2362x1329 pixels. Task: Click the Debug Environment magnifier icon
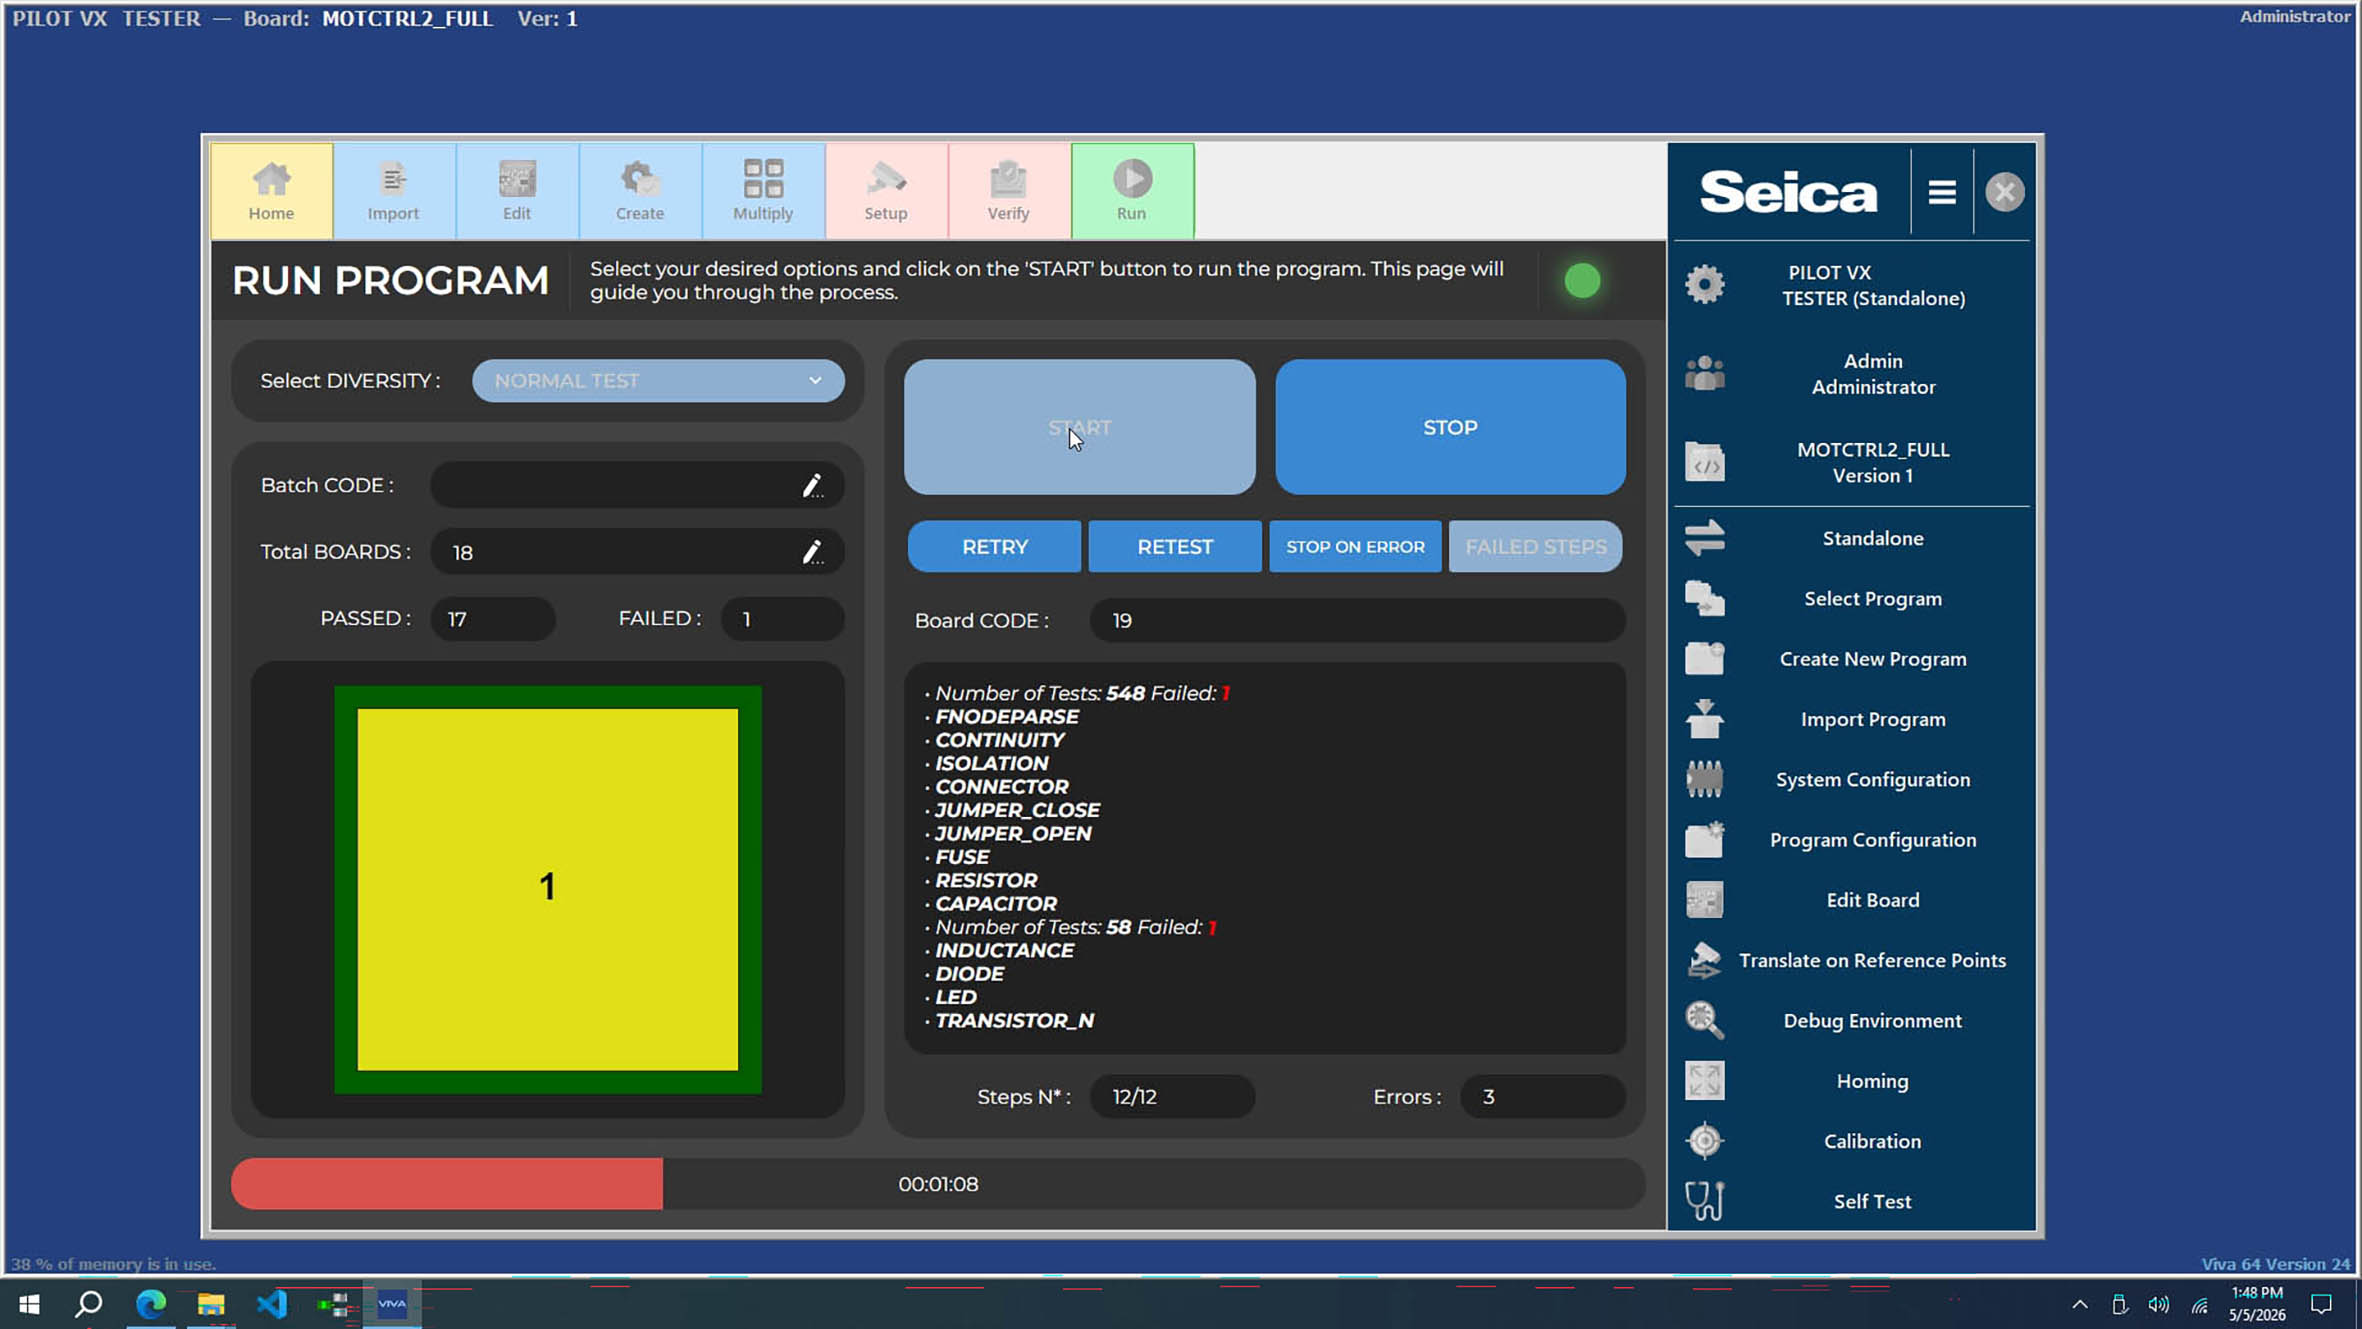(x=1704, y=1021)
